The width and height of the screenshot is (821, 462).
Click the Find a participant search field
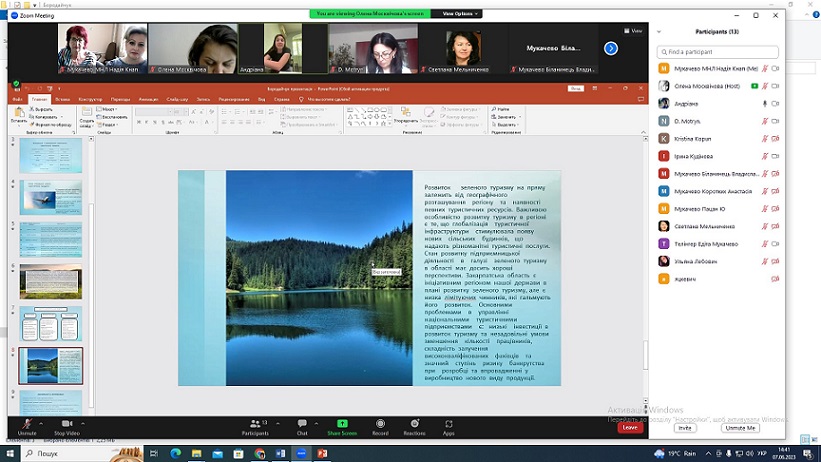pos(718,52)
